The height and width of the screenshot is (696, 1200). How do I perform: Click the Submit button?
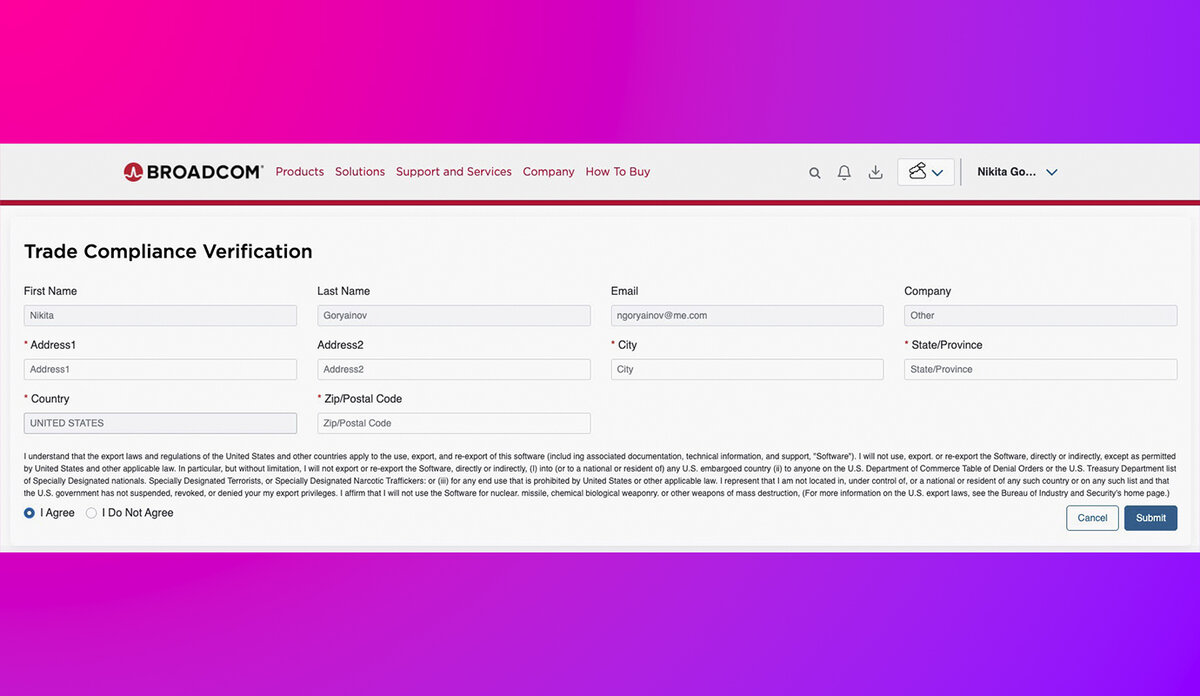coord(1151,518)
